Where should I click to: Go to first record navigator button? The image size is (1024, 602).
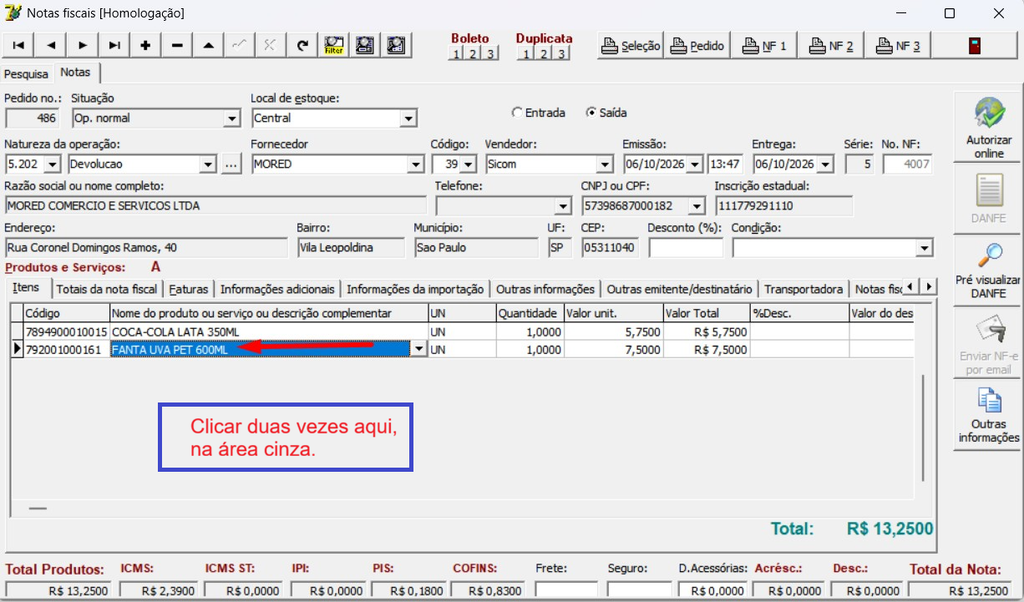tap(19, 45)
